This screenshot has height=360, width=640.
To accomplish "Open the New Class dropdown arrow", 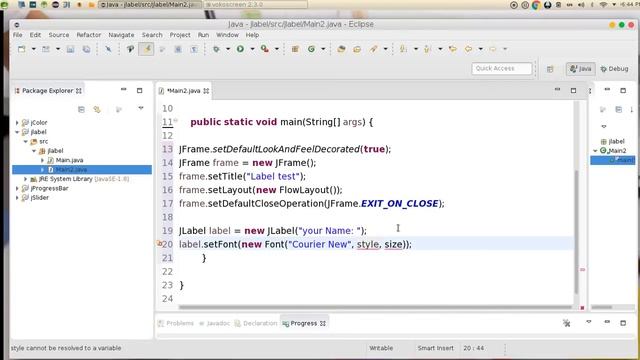I will tap(323, 49).
